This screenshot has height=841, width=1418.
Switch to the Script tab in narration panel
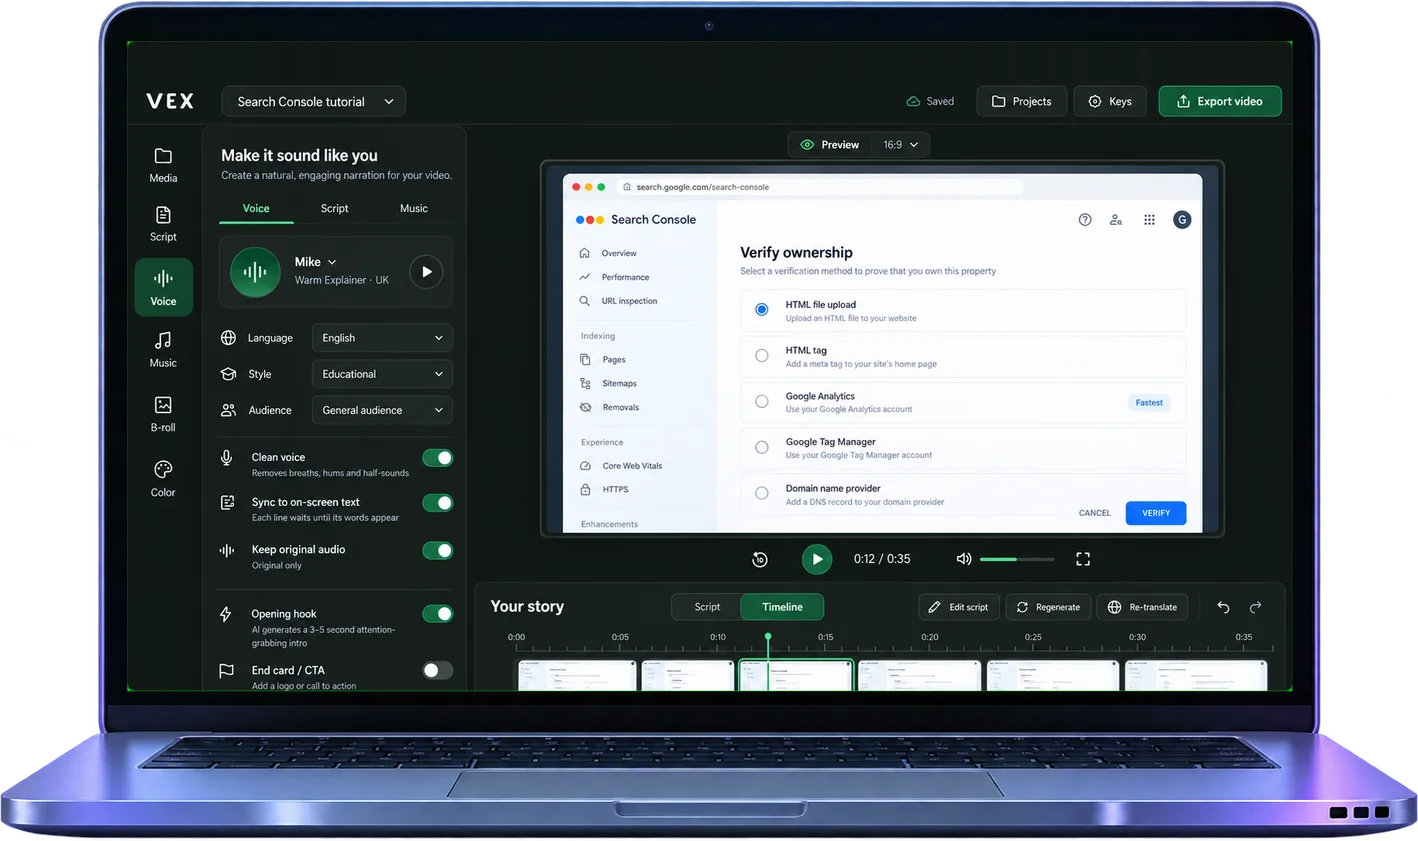pyautogui.click(x=334, y=208)
